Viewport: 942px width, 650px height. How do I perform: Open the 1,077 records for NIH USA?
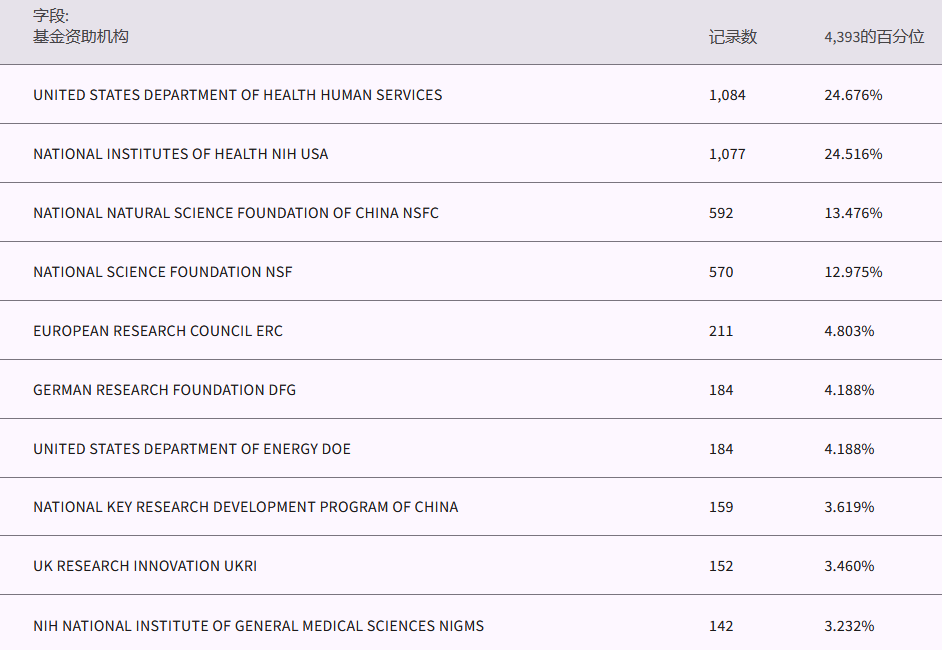click(727, 154)
